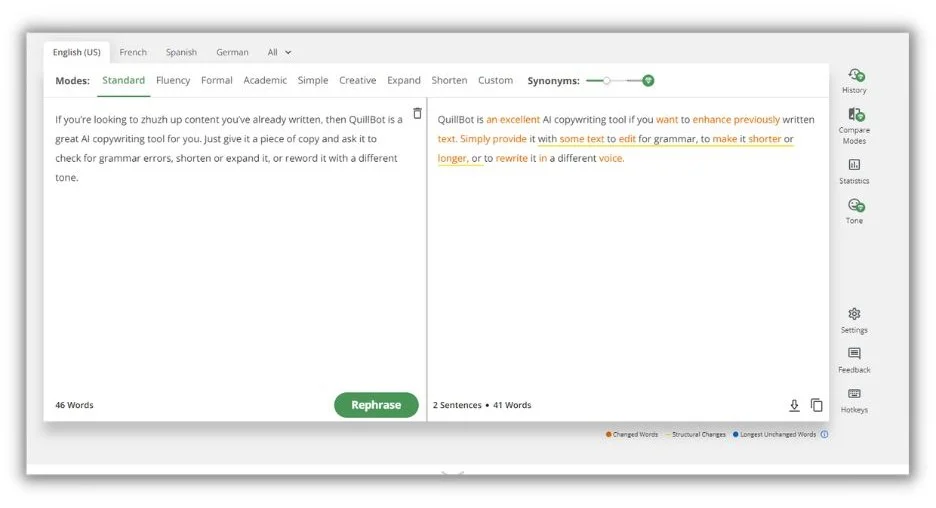Image resolution: width=936 pixels, height=508 pixels.
Task: Click the Structural Changes legend entry
Action: [x=695, y=435]
